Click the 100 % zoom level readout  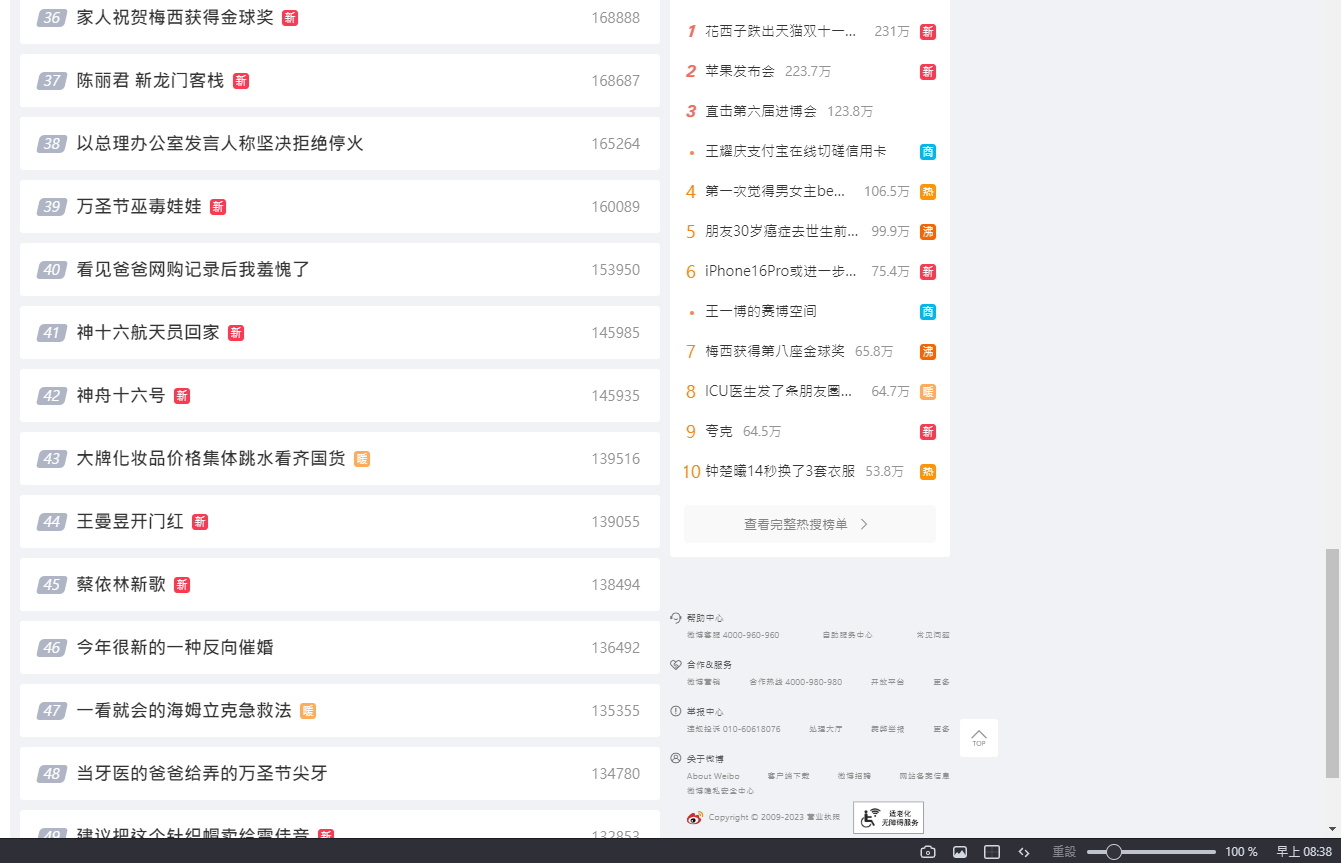point(1241,852)
